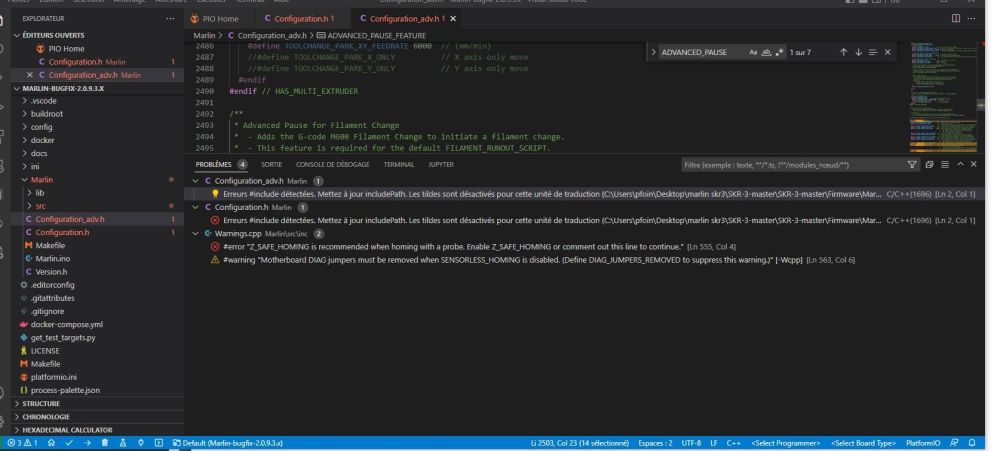Maximize the bottom panel with chevron up

tap(960, 165)
